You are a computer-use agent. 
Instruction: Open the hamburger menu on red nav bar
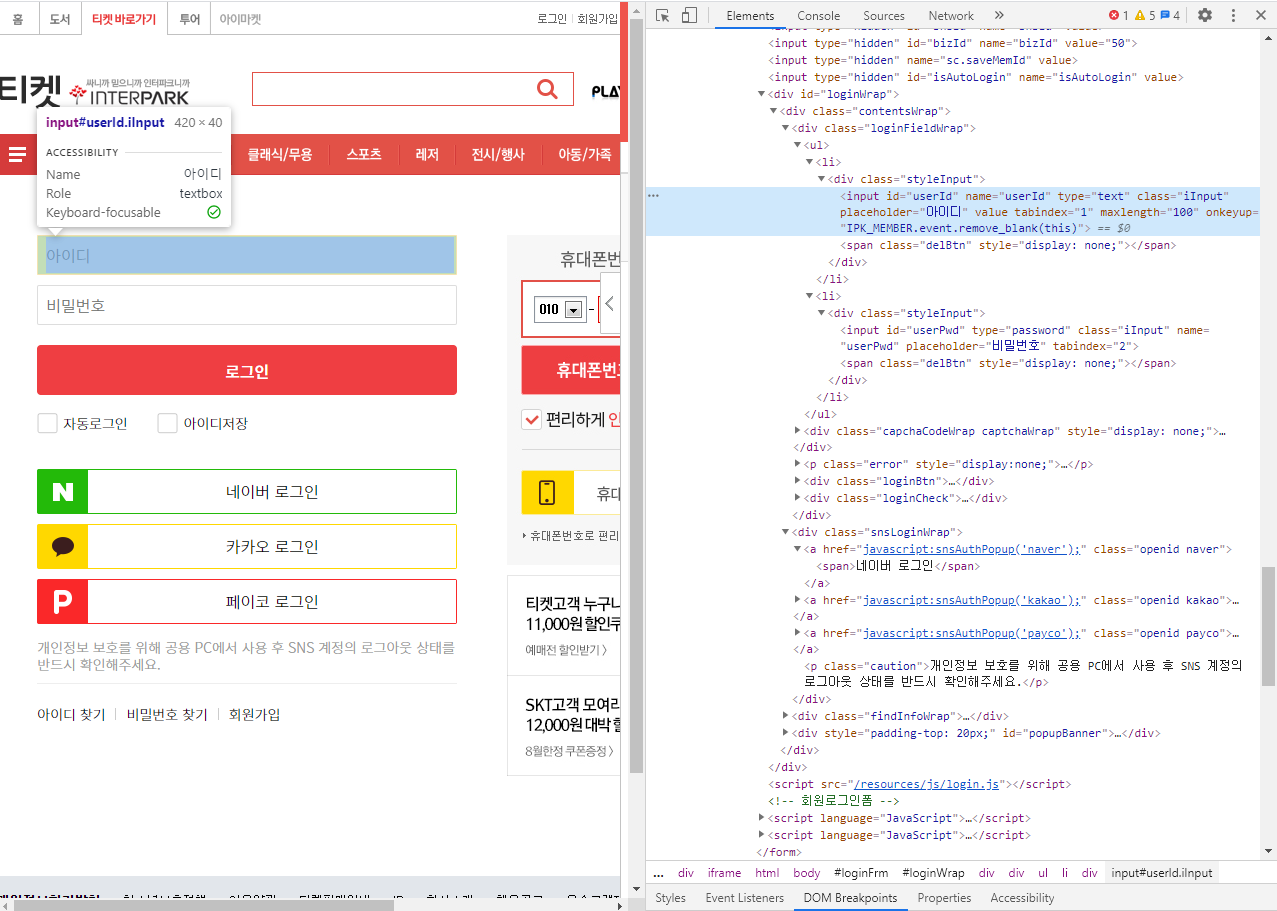pos(17,154)
